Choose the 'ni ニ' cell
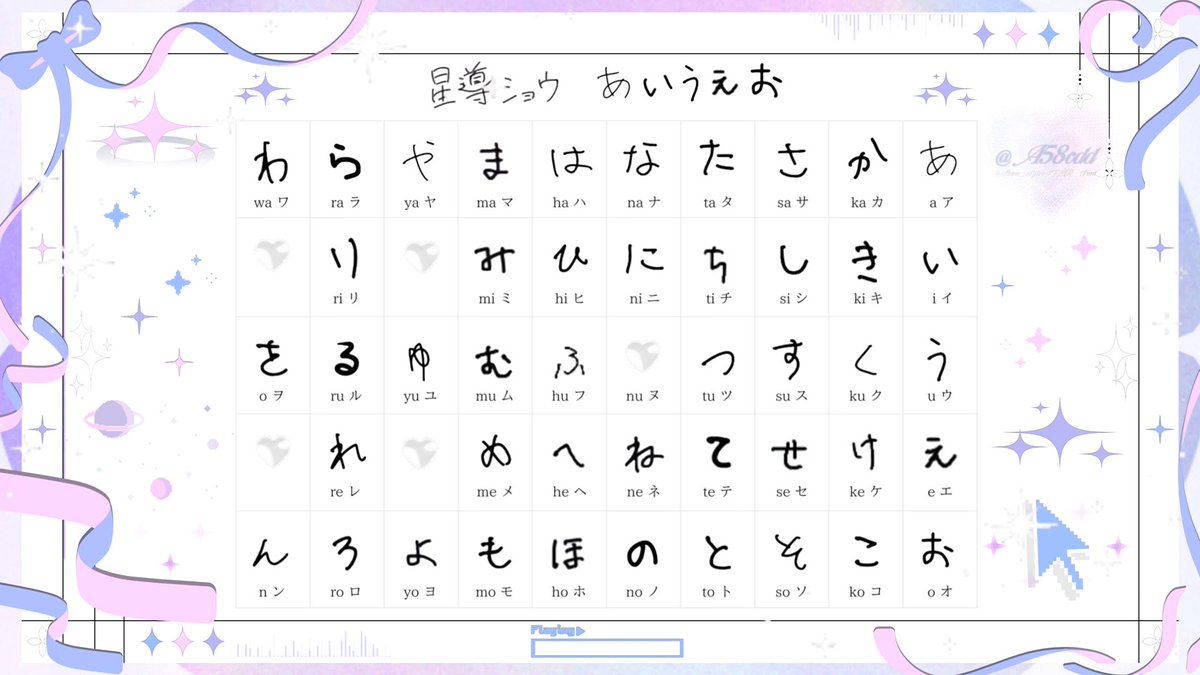The image size is (1200, 675). [x=643, y=267]
